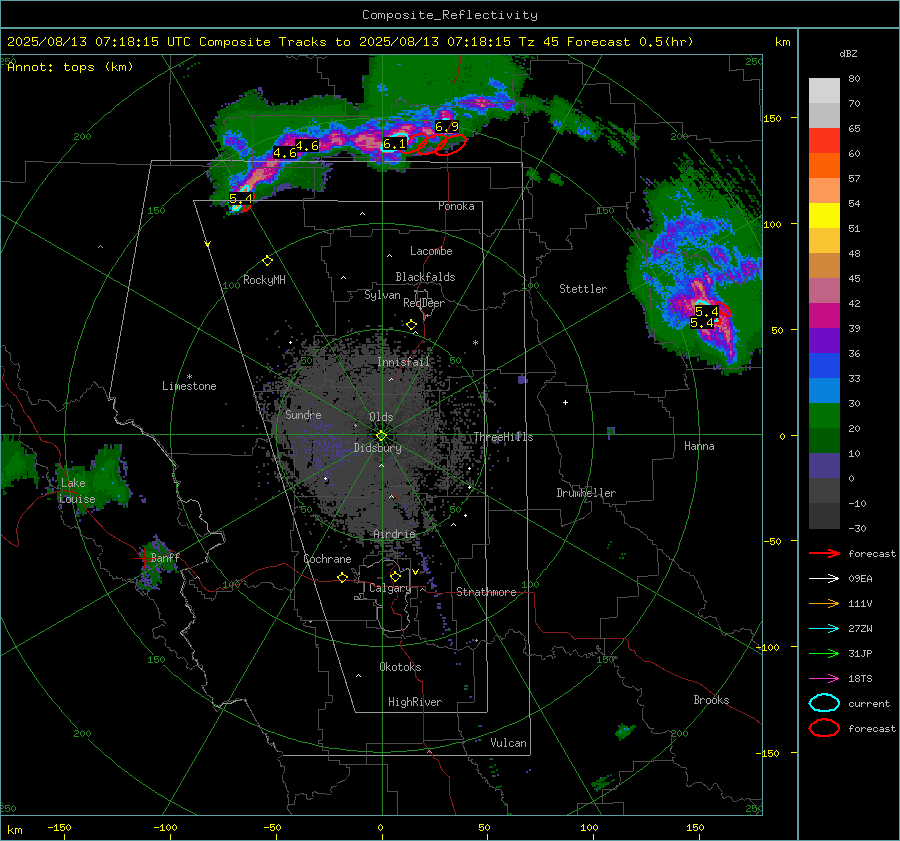
Task: Click the Olds city label
Action: (381, 417)
